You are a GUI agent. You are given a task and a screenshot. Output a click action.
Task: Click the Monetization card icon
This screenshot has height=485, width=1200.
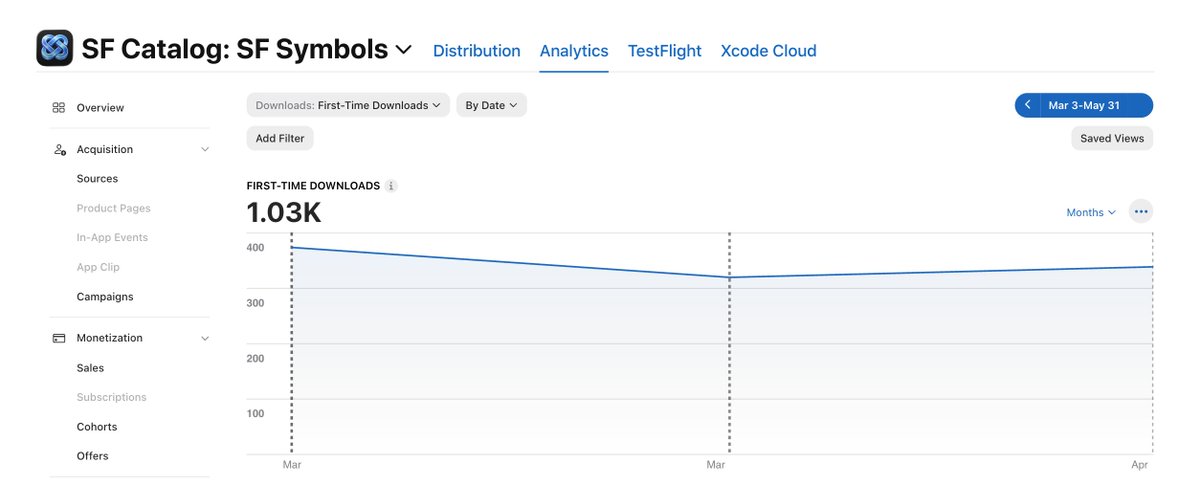click(x=59, y=338)
